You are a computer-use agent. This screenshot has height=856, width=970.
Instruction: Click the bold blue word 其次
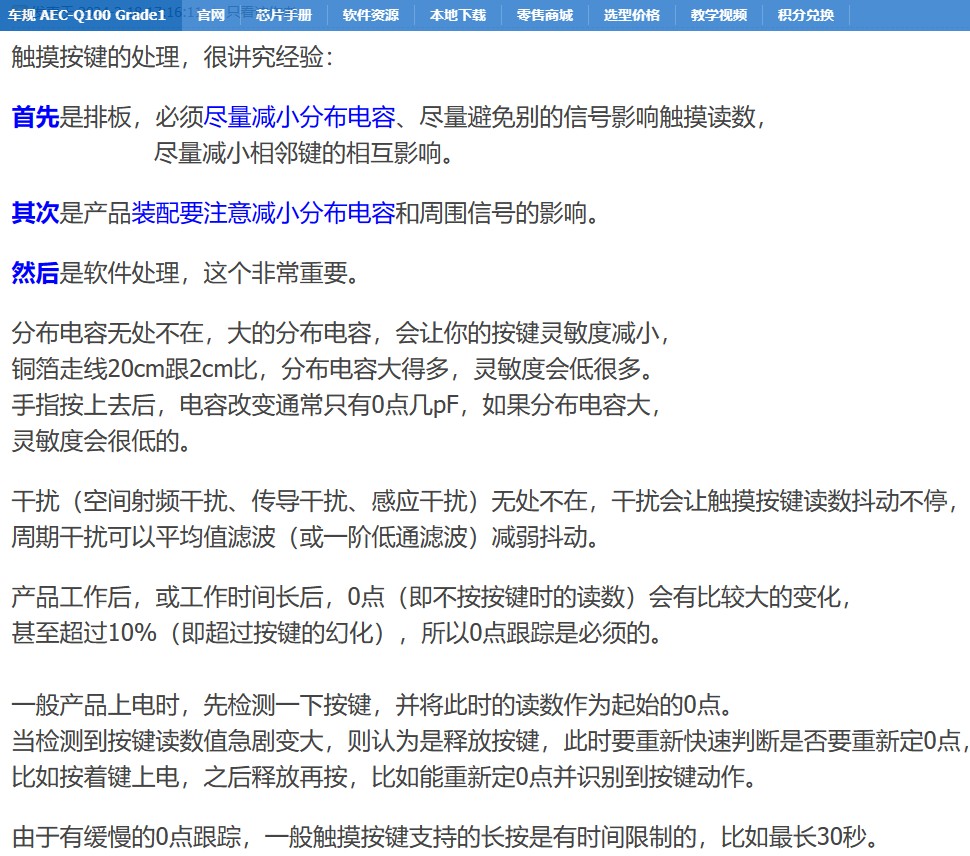(35, 213)
